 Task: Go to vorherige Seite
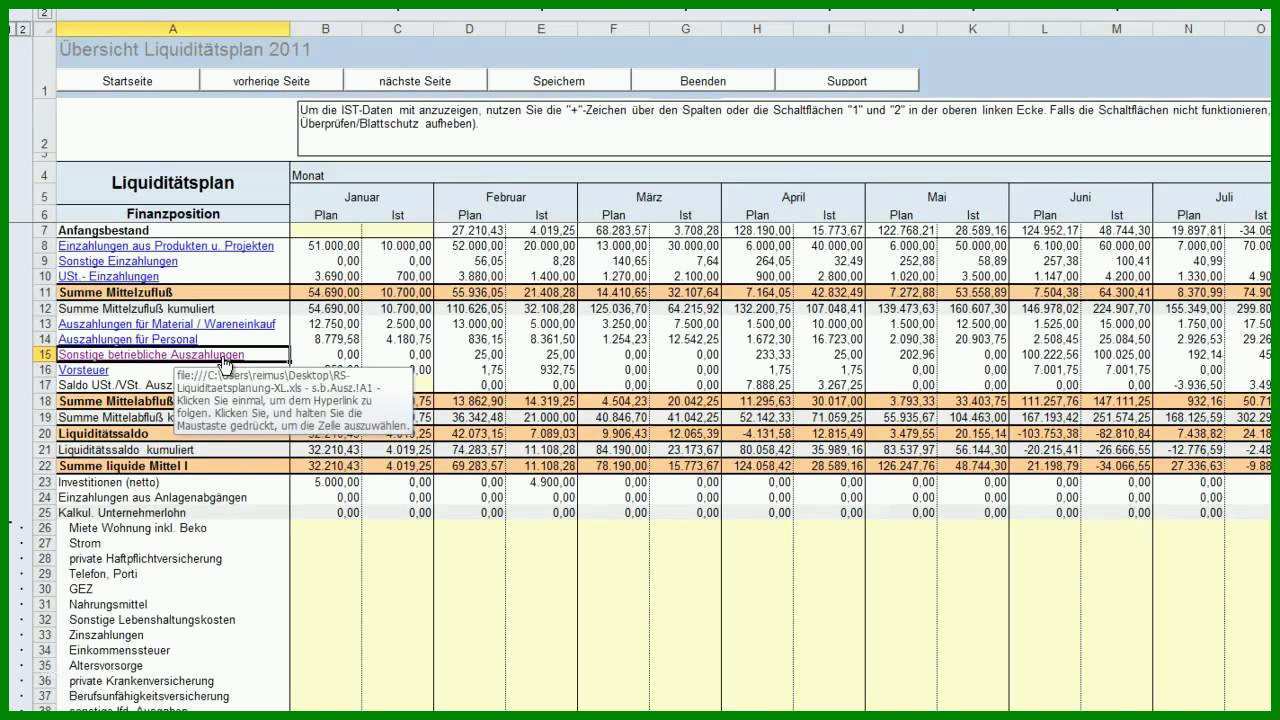(x=271, y=81)
